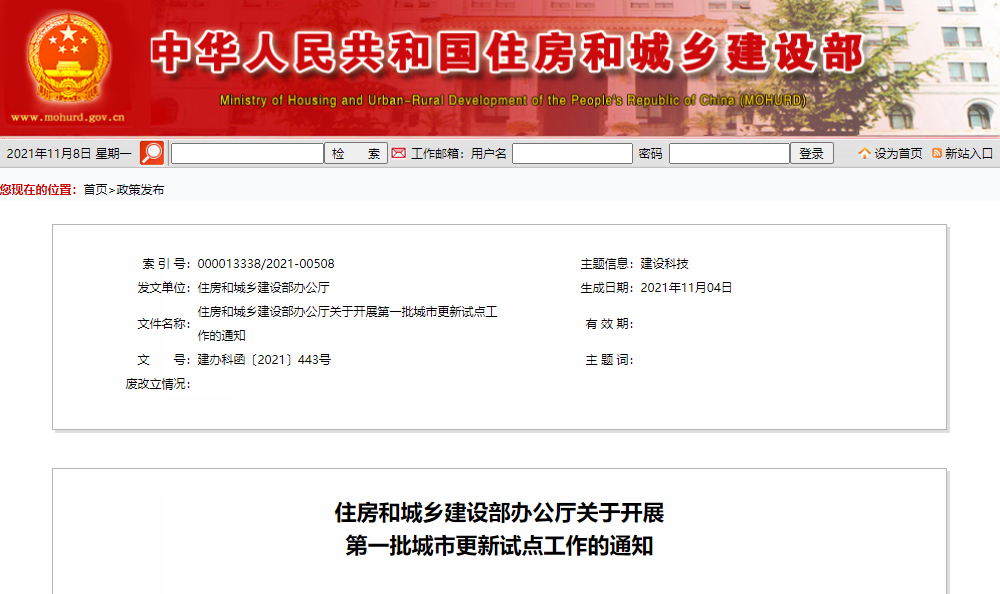This screenshot has width=1000, height=594.
Task: Click the envelope icon beside 工作邮箱
Action: click(x=399, y=152)
